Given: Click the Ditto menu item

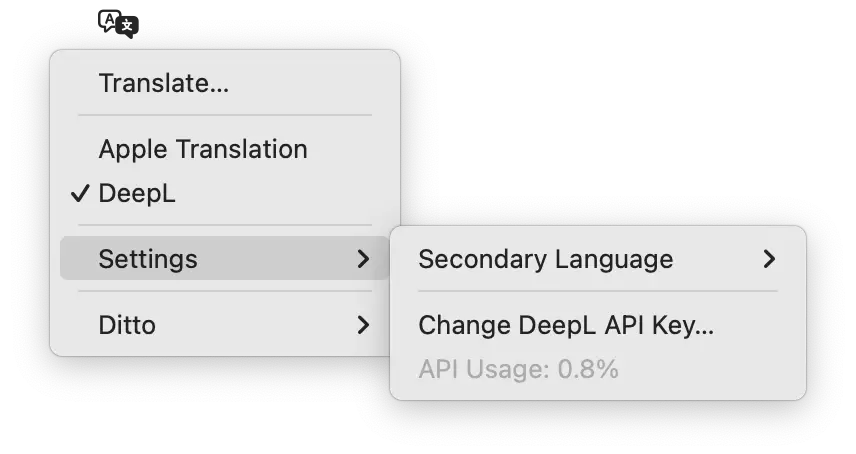Looking at the screenshot, I should (127, 325).
